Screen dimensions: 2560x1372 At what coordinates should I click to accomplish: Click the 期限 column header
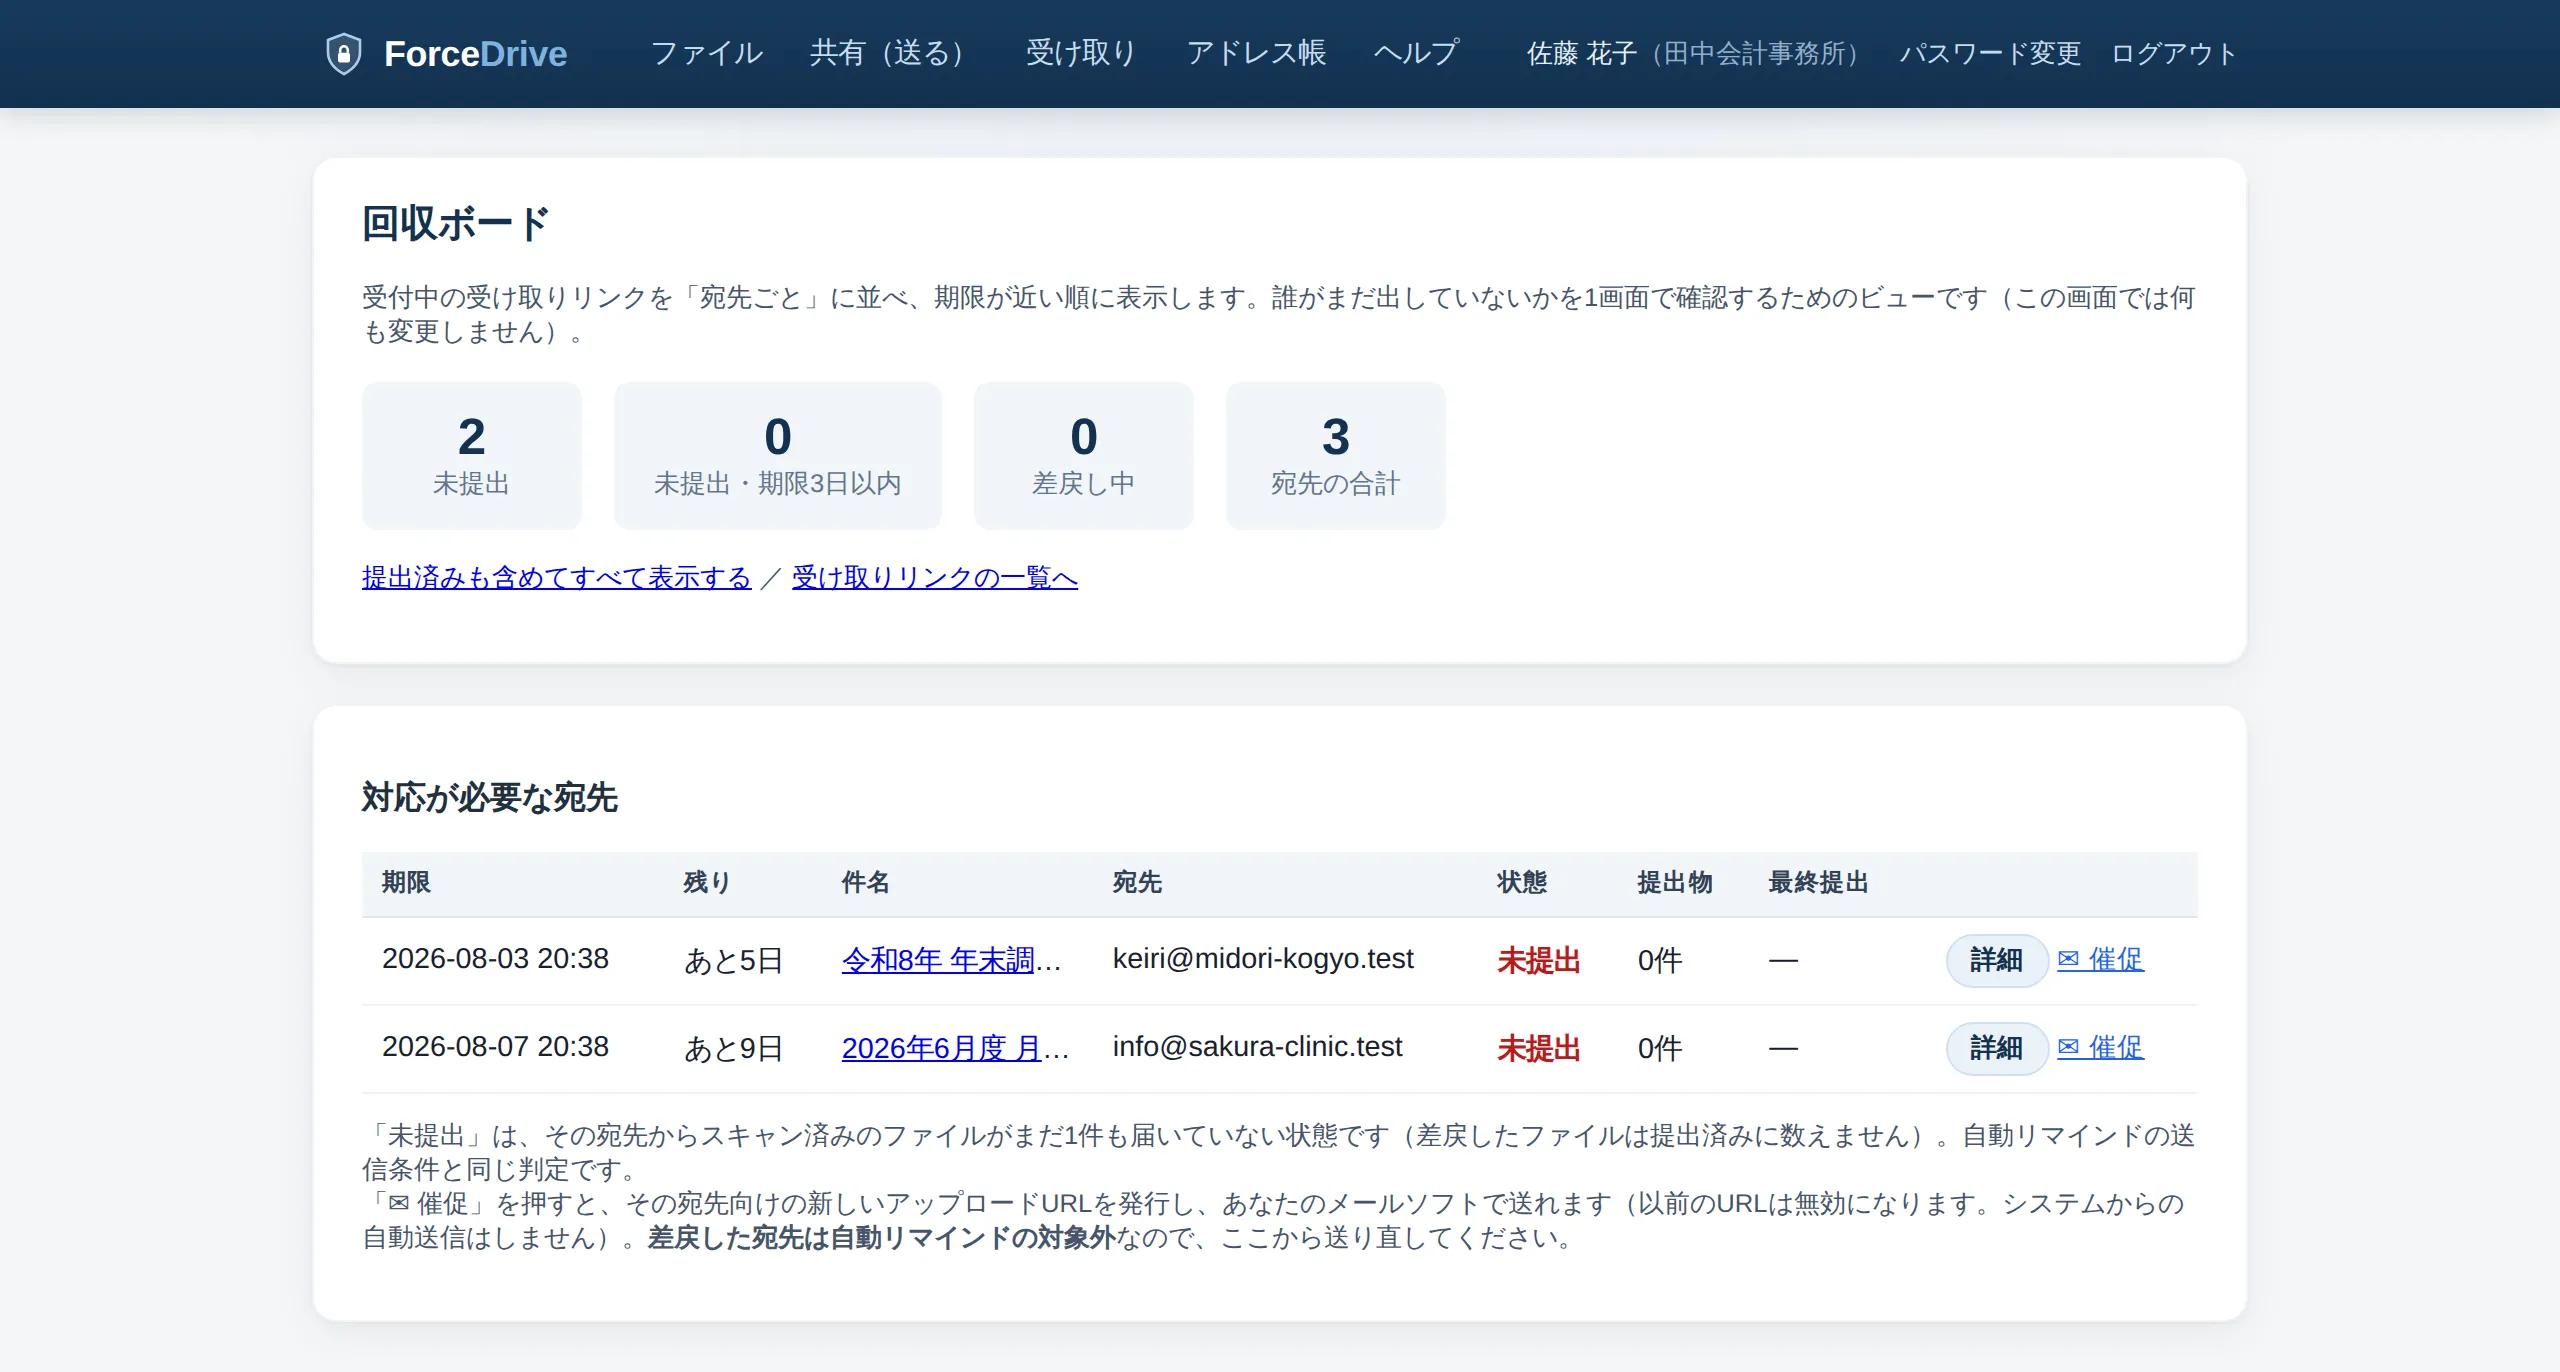point(406,883)
